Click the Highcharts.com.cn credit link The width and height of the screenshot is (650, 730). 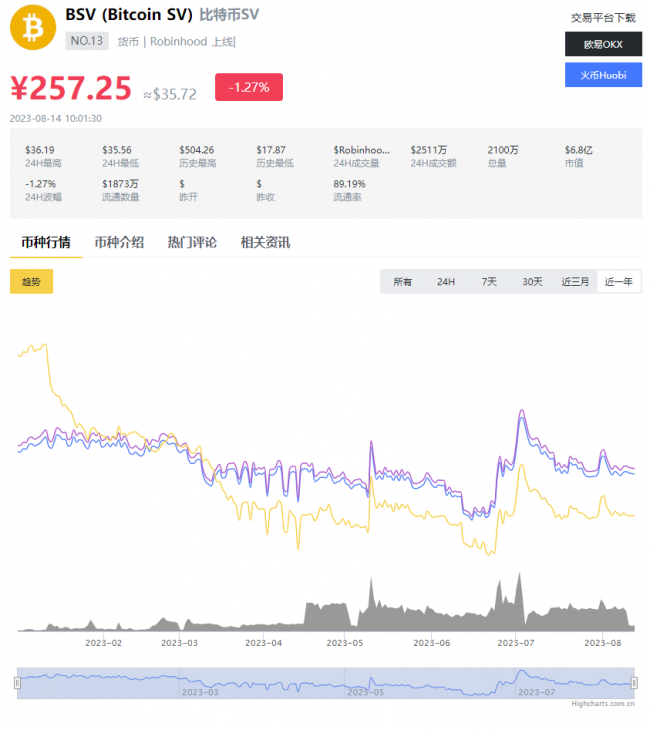(603, 703)
